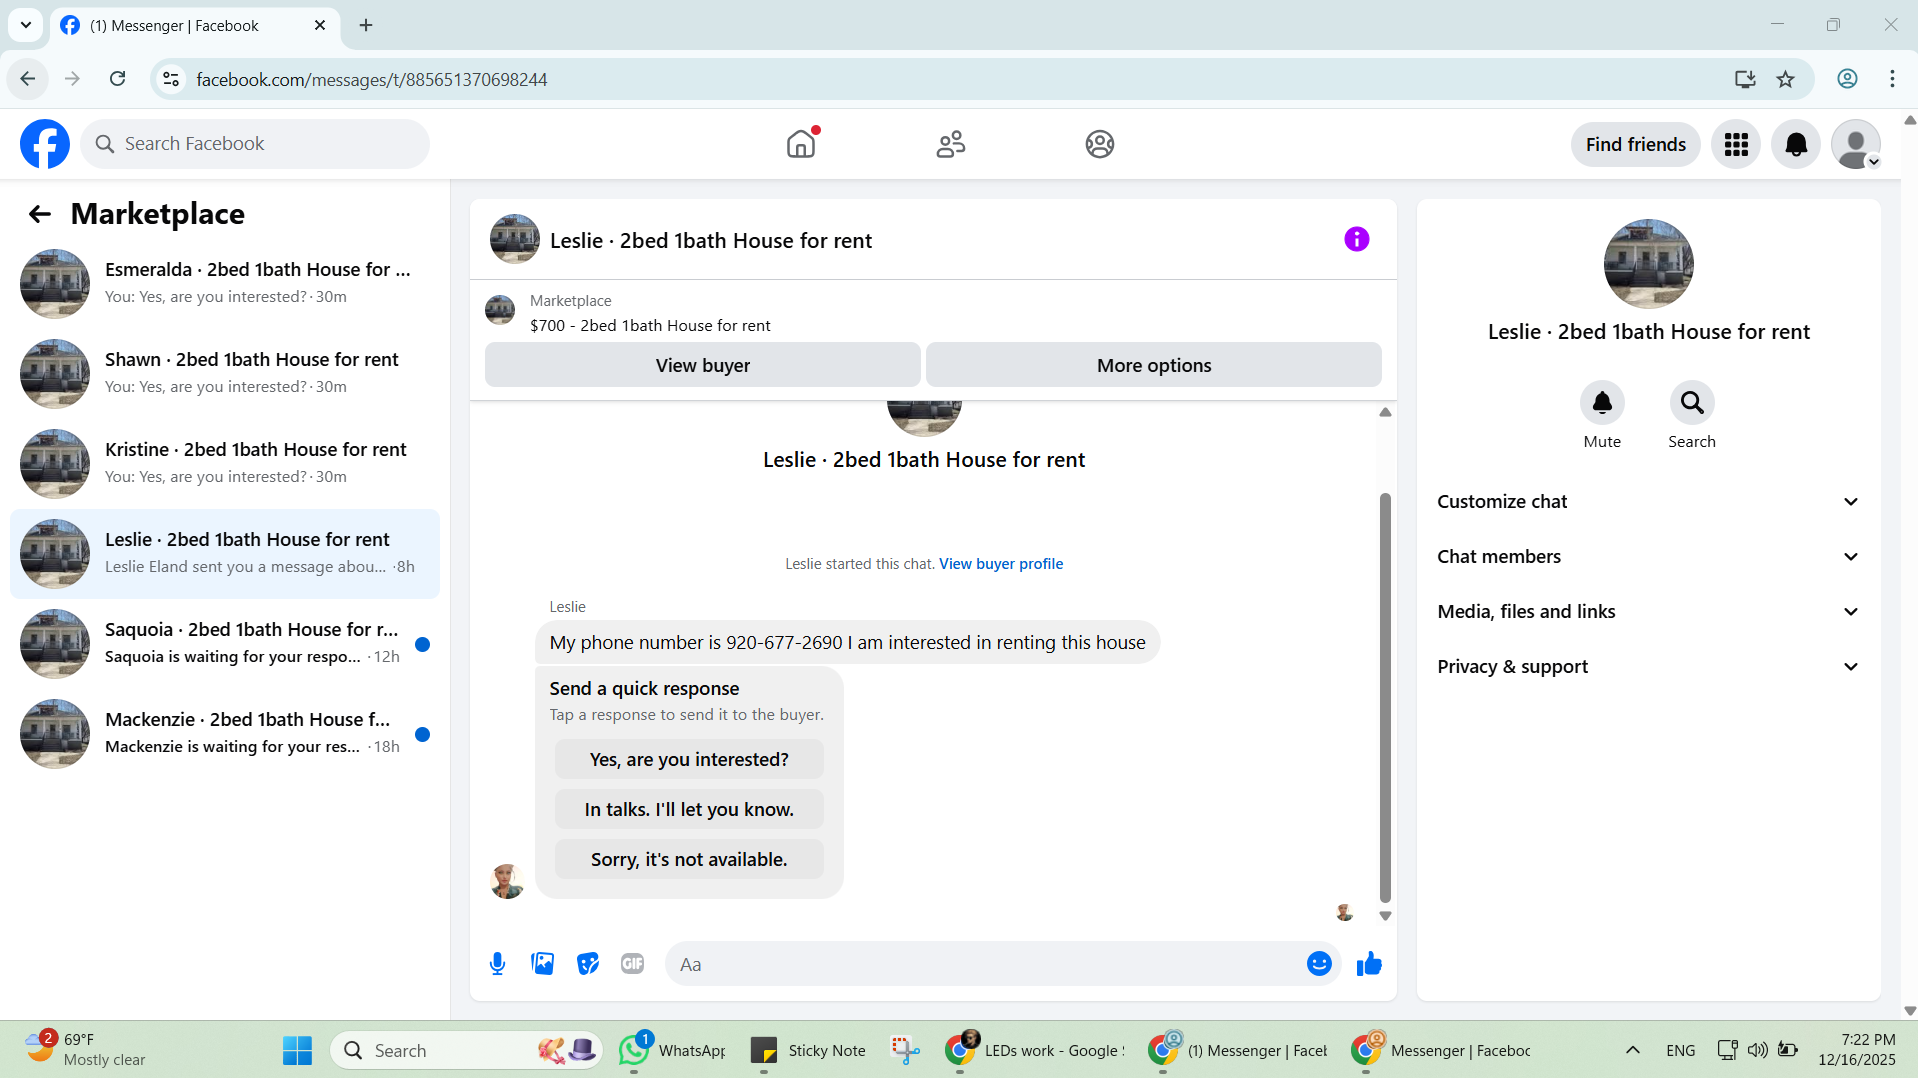1918x1078 pixels.
Task: Search in conversation magnifier icon
Action: pos(1692,403)
